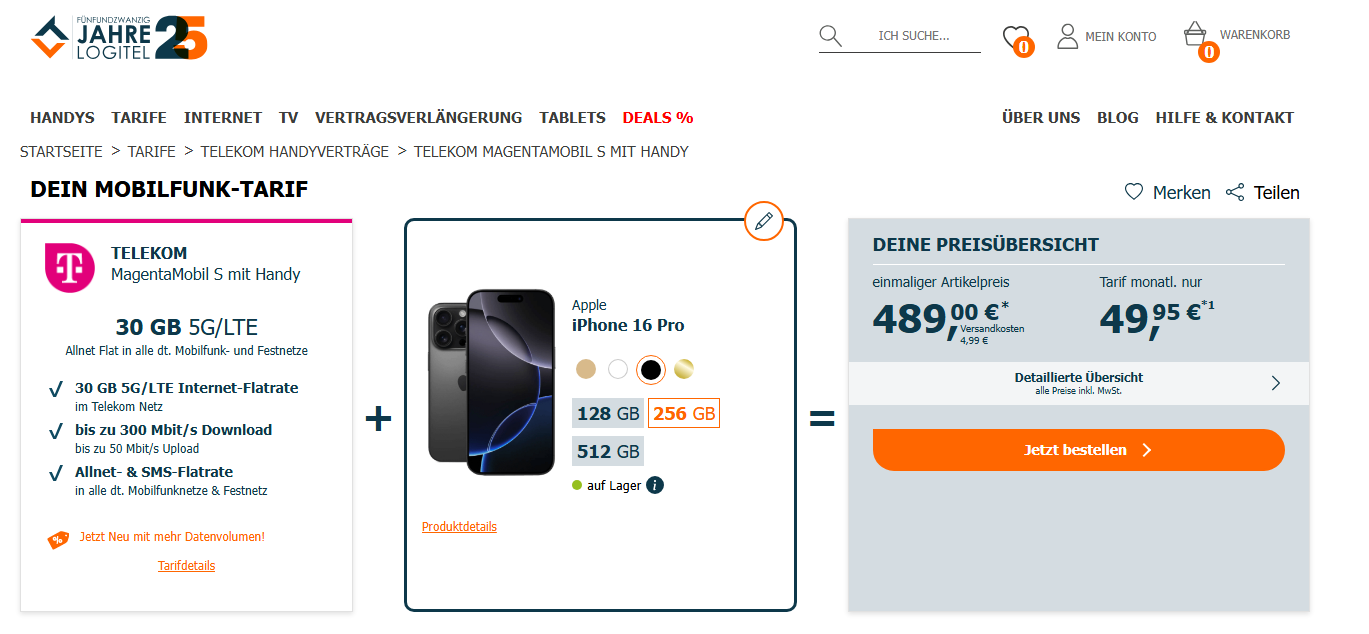Click Jetzt bestellen button
Viewport: 1369px width, 634px height.
pyautogui.click(x=1078, y=450)
